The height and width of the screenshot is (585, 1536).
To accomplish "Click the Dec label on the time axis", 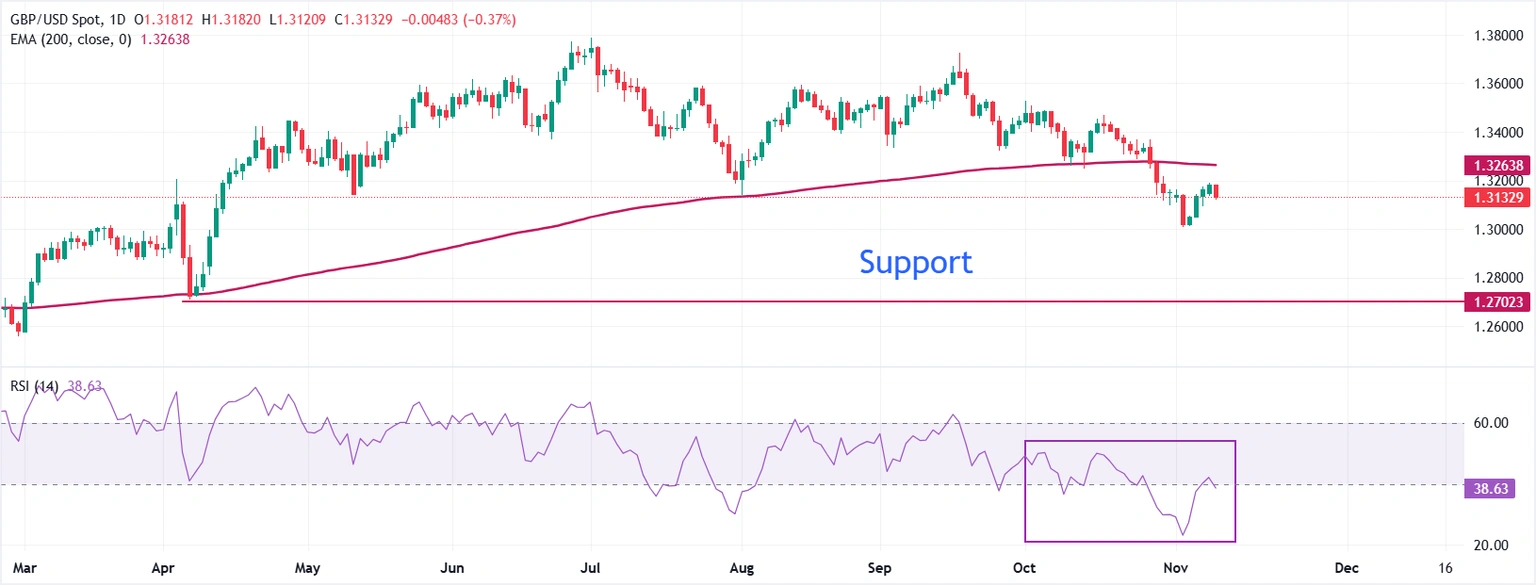I will point(1346,567).
